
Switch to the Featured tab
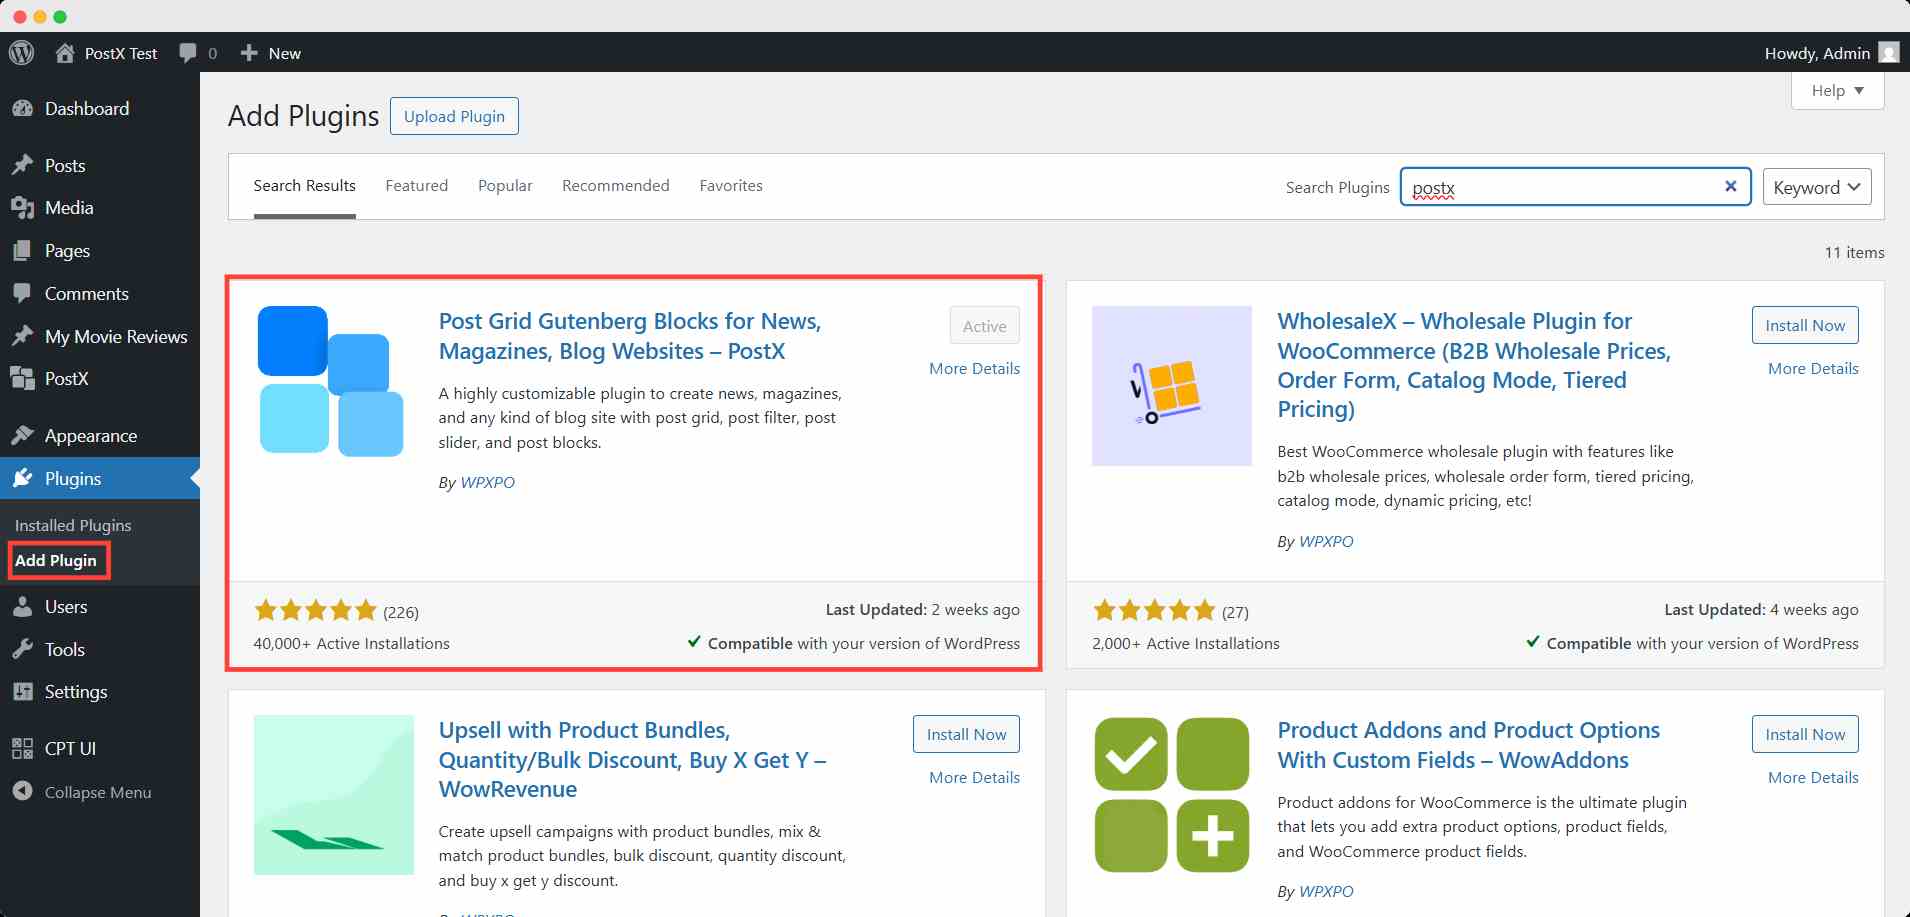(416, 186)
